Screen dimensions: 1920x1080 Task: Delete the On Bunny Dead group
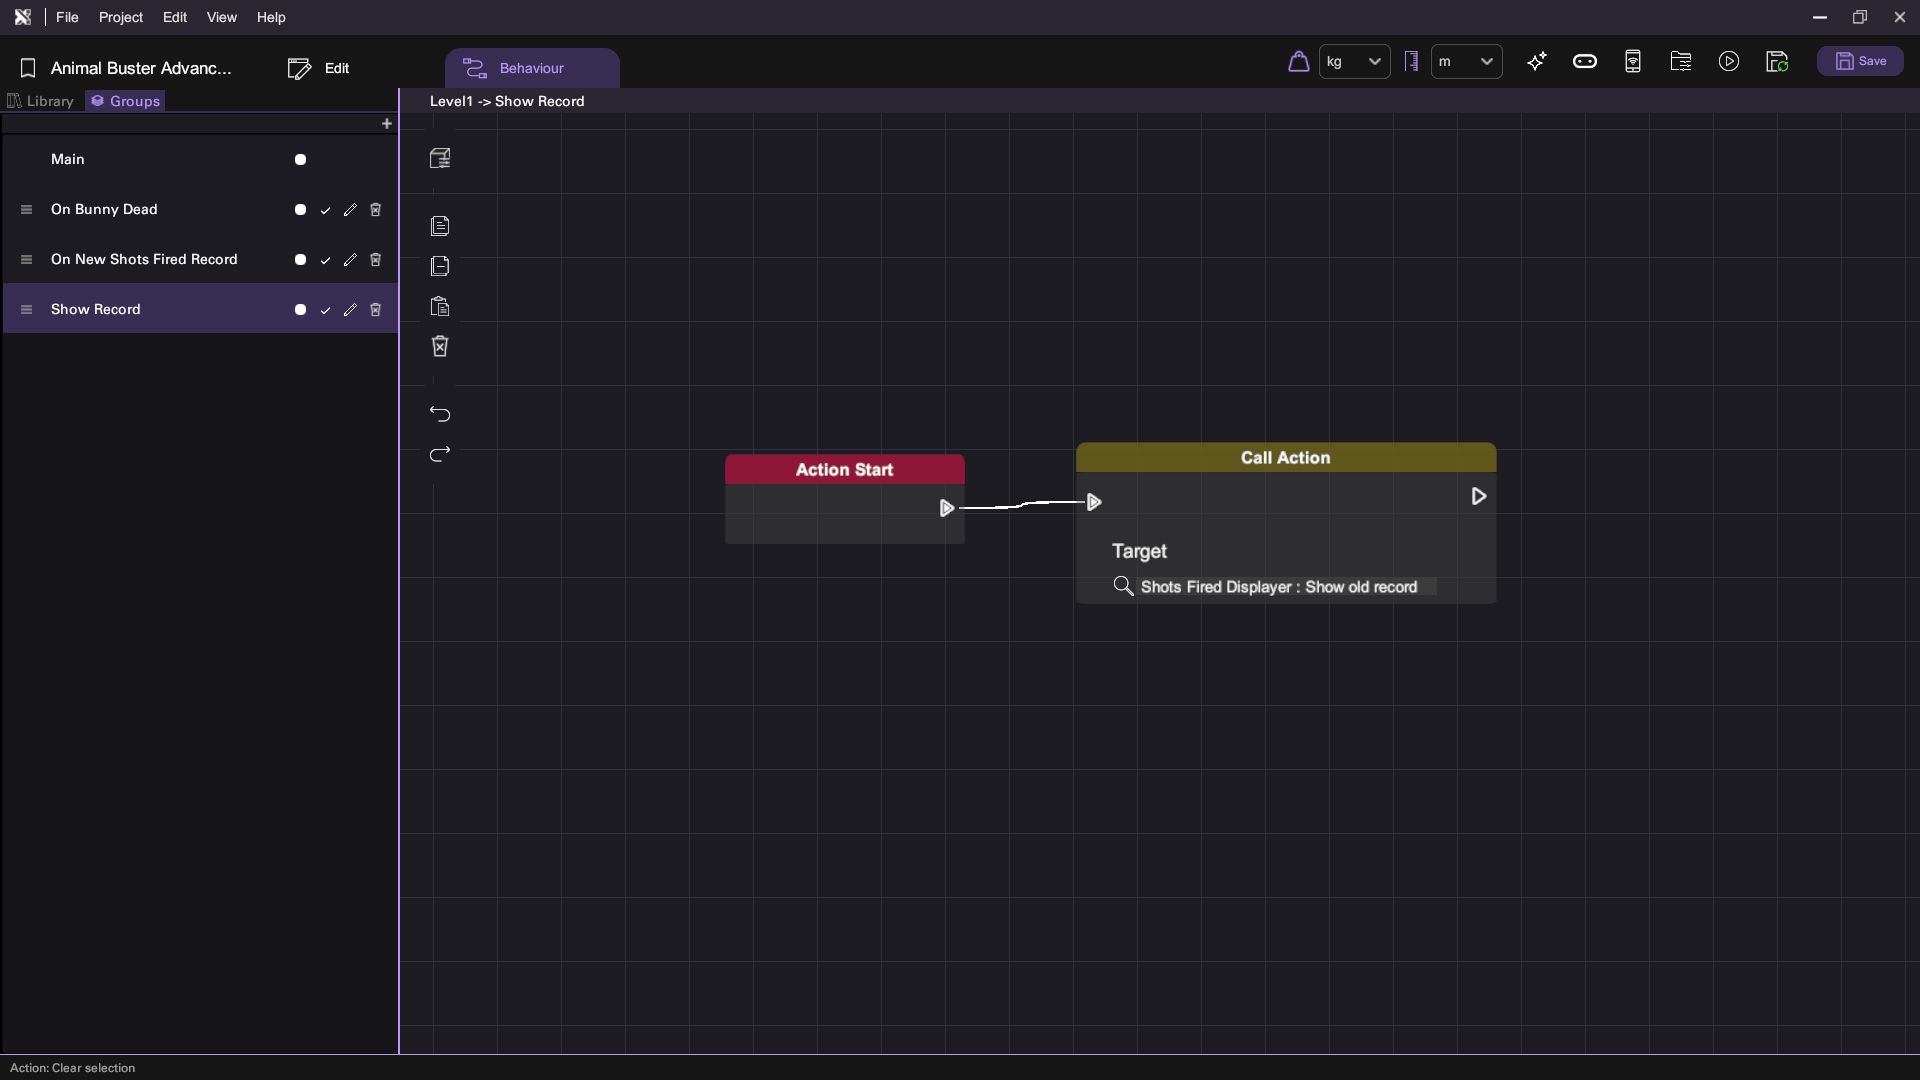pos(376,210)
